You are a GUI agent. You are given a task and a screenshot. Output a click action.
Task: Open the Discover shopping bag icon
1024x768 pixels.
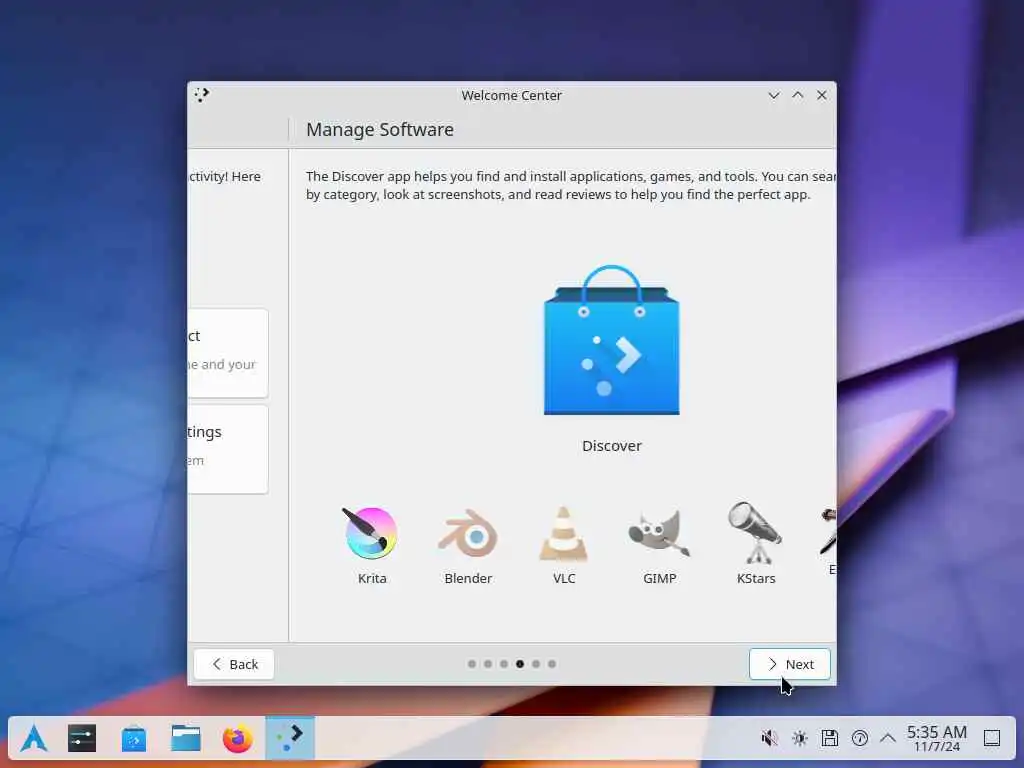coord(611,340)
